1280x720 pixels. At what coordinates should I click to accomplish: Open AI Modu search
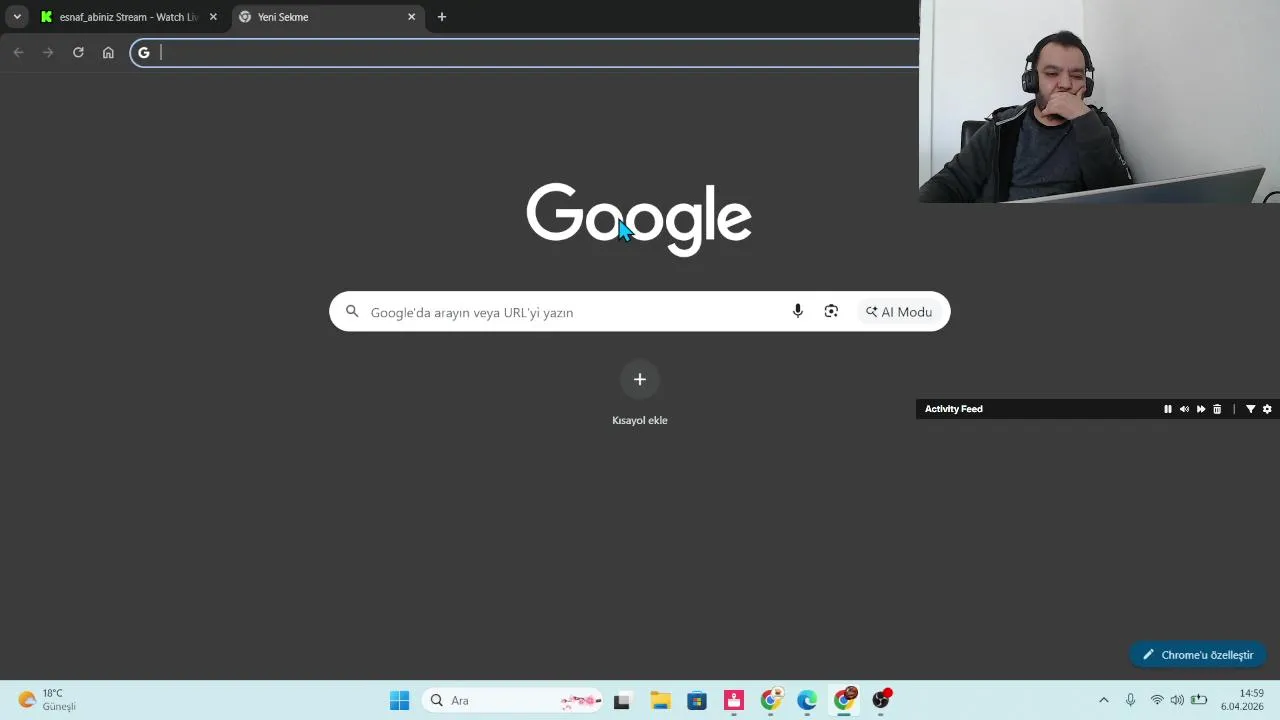[899, 312]
